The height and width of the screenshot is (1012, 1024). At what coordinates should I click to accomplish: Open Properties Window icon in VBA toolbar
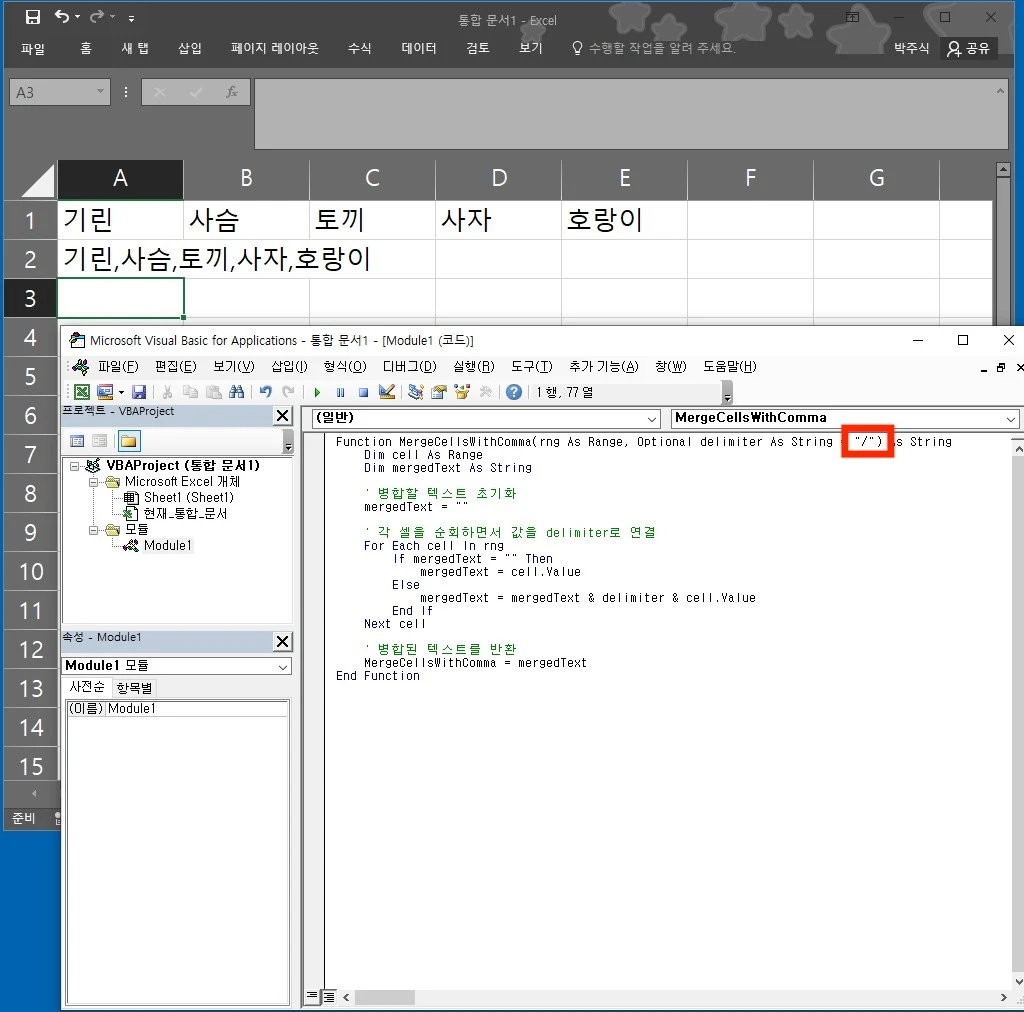[x=439, y=392]
